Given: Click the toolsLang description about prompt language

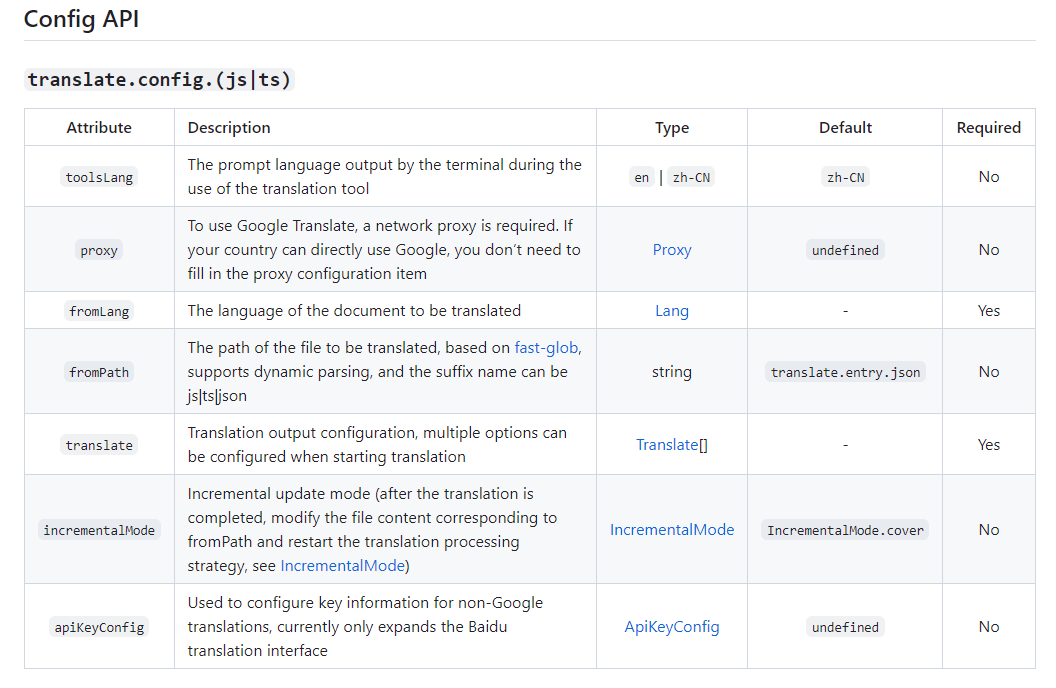Looking at the screenshot, I should 385,176.
